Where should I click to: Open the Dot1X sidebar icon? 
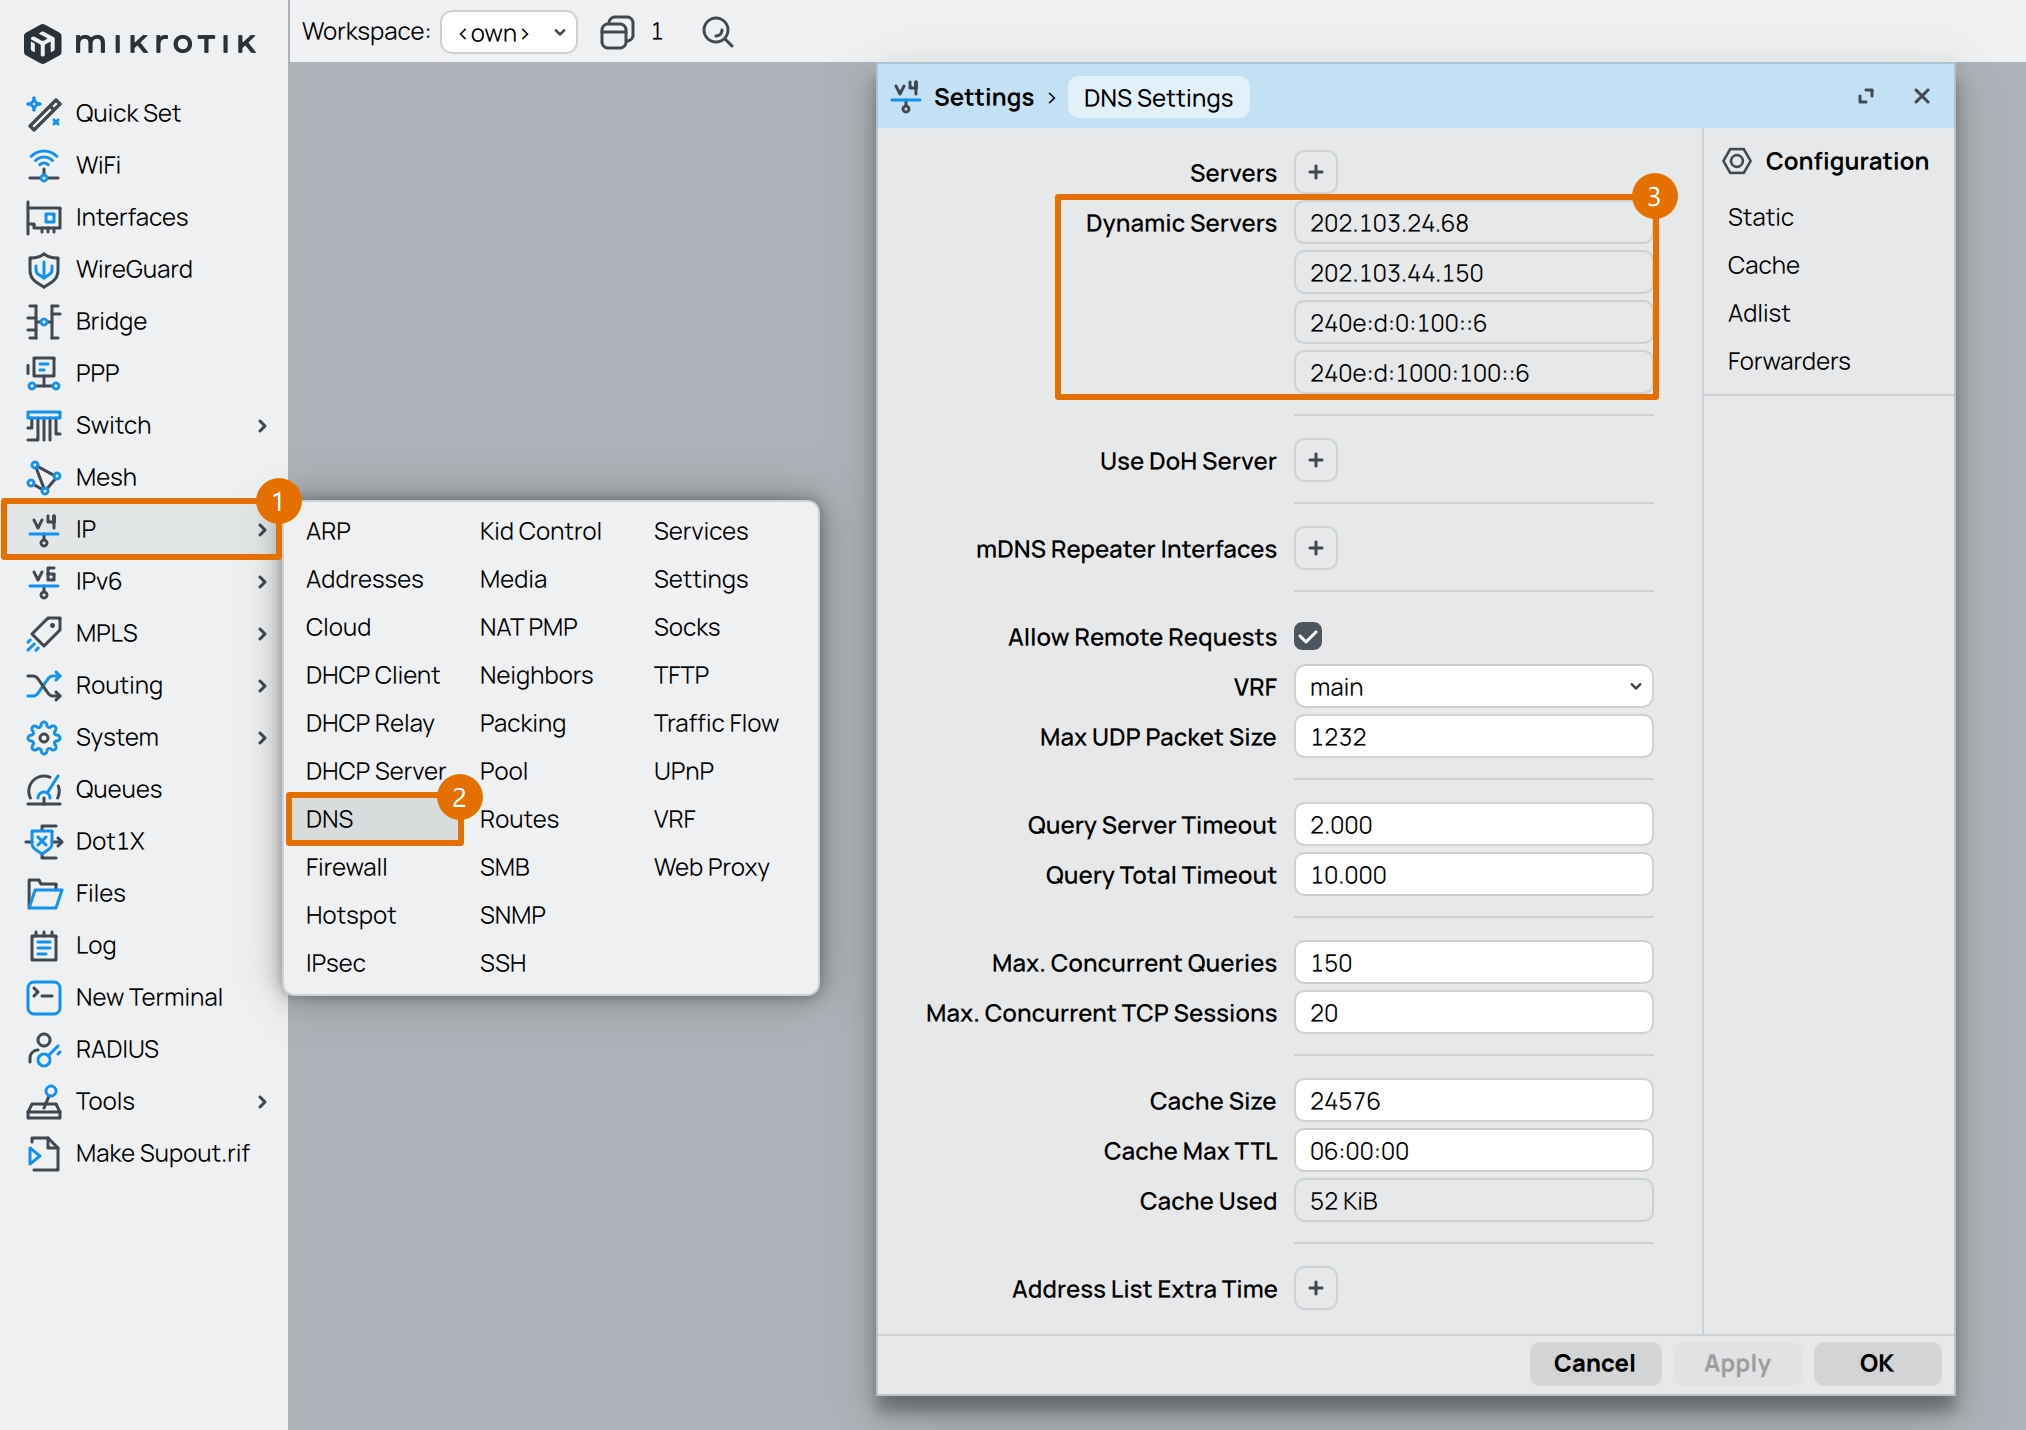click(x=43, y=841)
